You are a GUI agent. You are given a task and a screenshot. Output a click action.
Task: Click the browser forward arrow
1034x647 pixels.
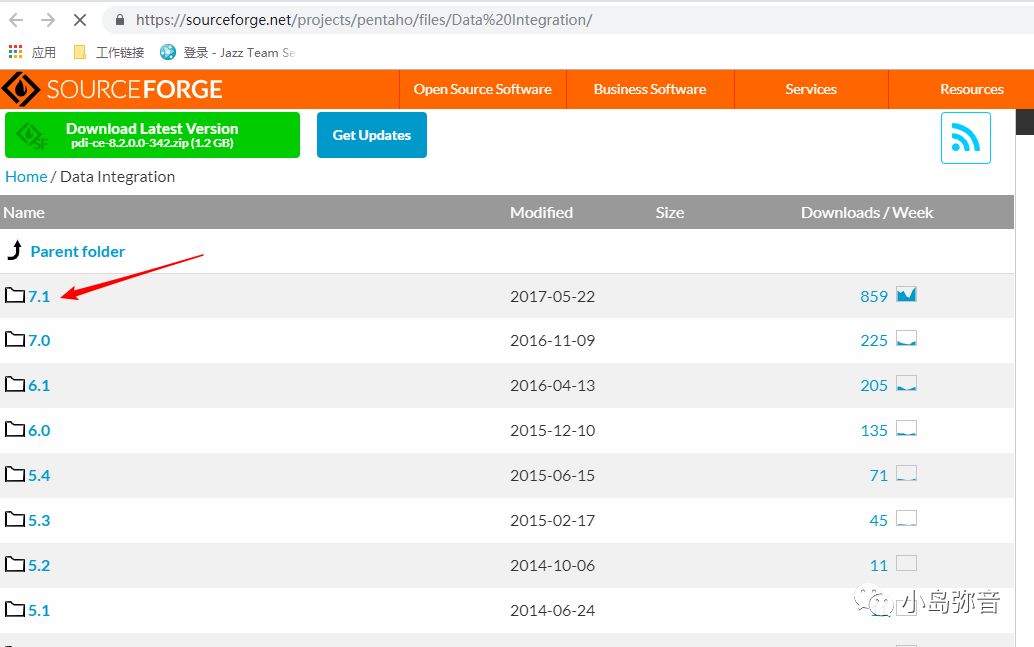[x=48, y=20]
